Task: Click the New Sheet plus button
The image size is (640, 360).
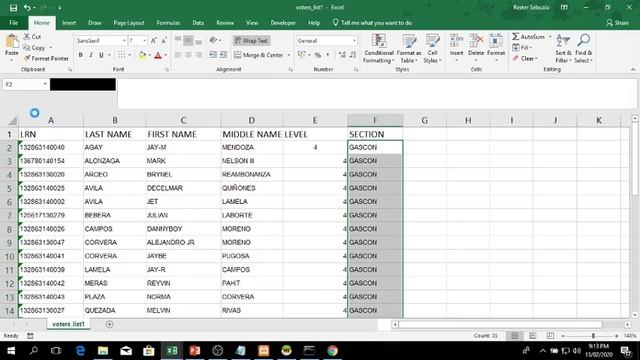Action: 109,324
